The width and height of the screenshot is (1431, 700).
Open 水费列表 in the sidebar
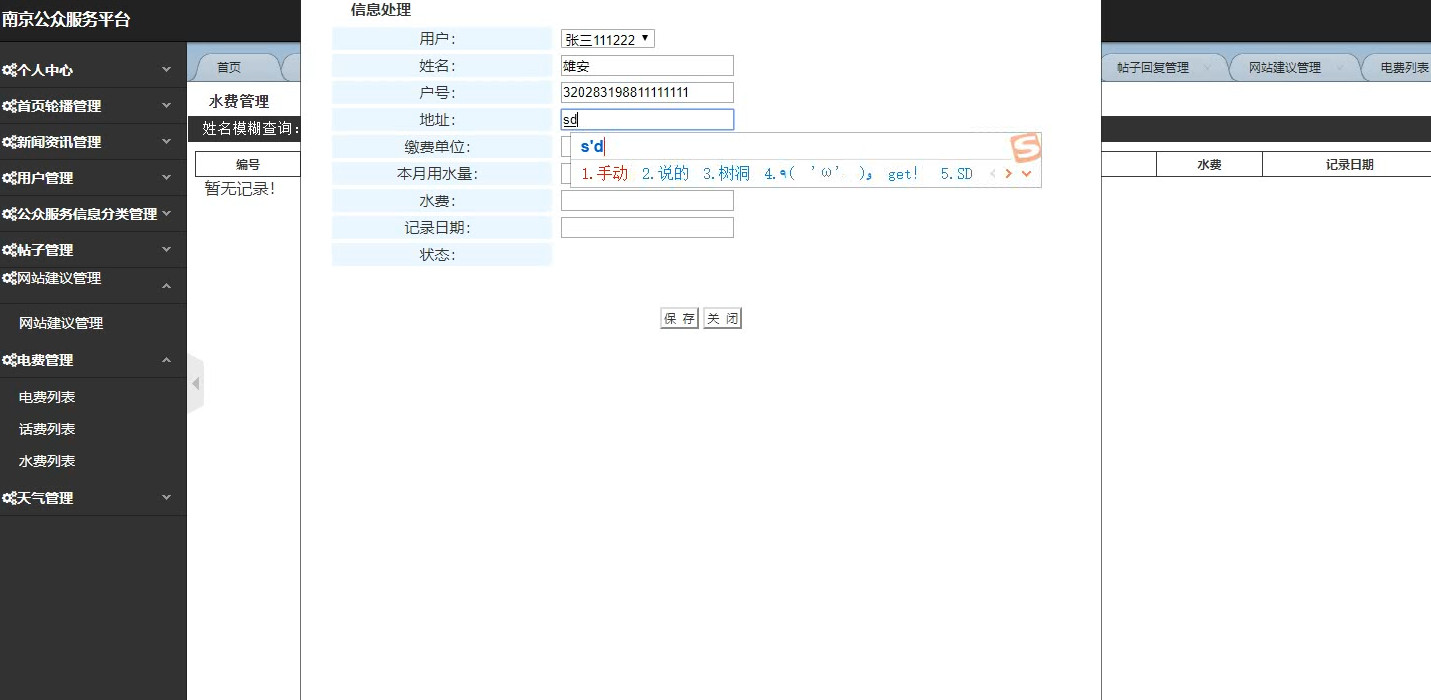(47, 461)
